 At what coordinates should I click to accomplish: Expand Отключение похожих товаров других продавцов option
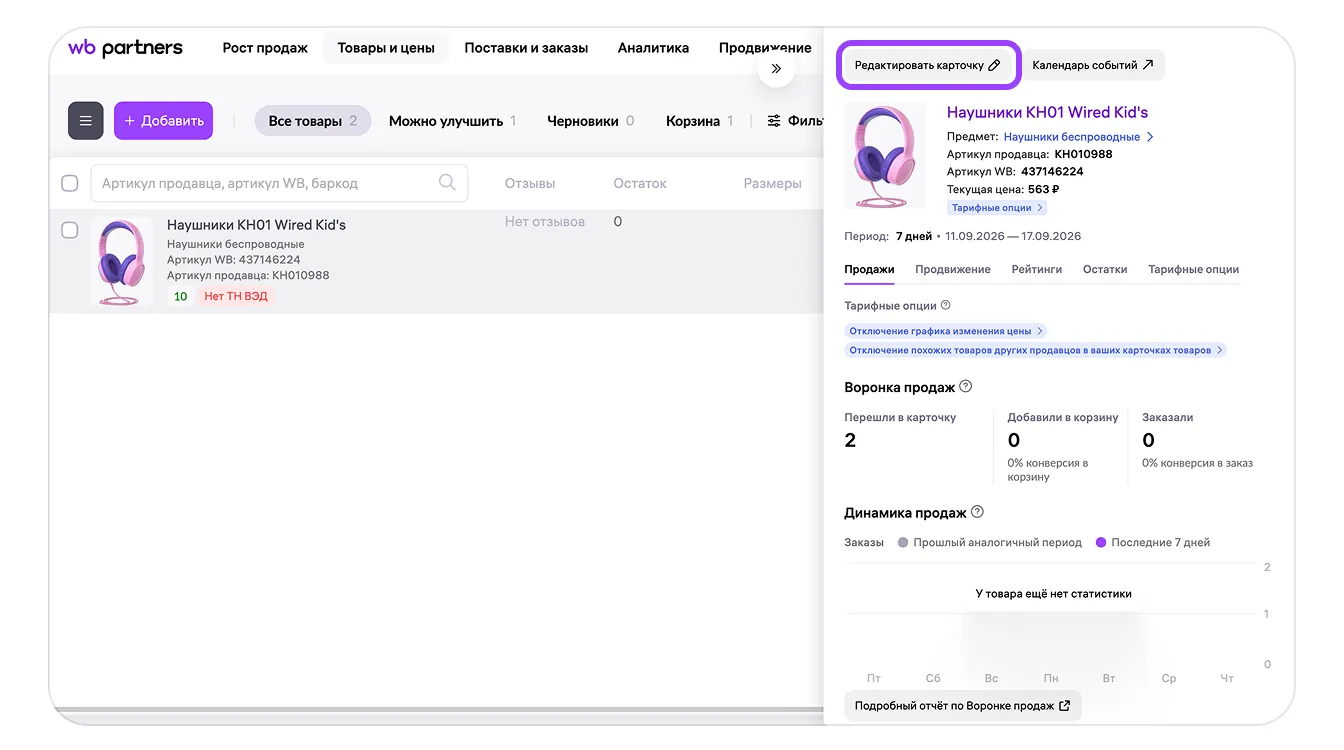point(1035,350)
